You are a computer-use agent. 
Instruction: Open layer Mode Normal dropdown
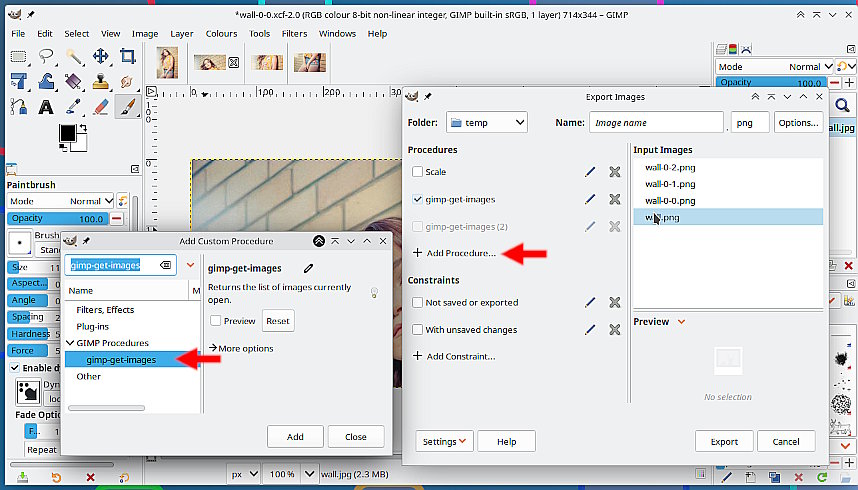(774, 67)
